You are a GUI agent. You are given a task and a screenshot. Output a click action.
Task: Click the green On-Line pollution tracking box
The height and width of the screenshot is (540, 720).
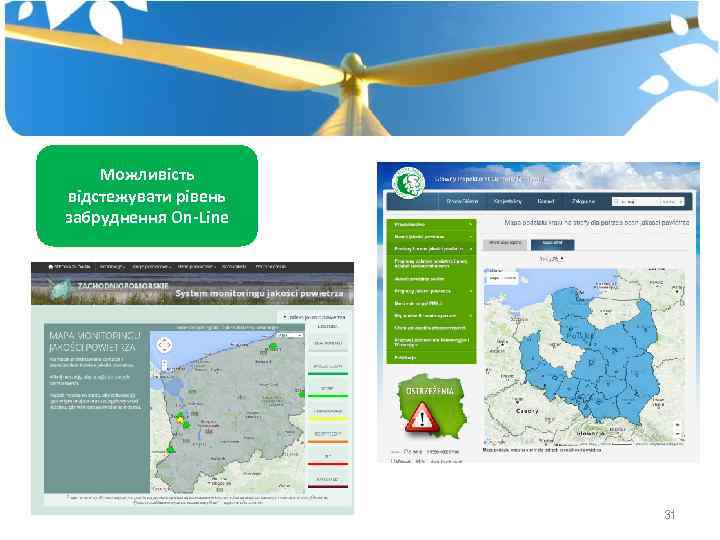click(147, 196)
